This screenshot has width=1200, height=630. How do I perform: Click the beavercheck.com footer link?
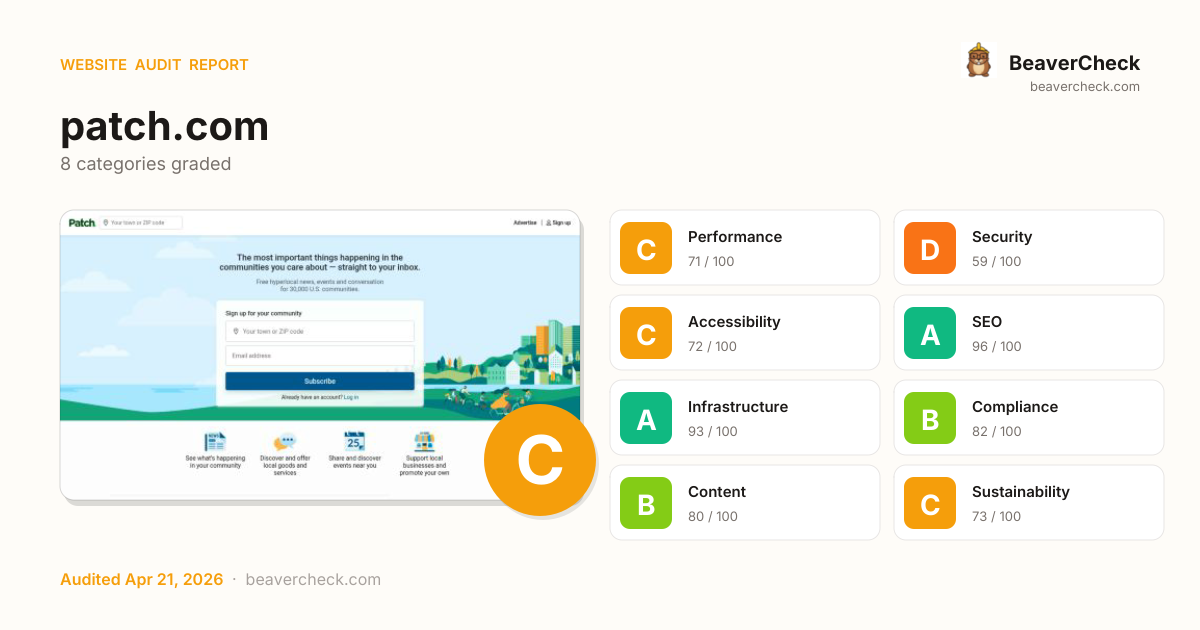[x=313, y=580]
